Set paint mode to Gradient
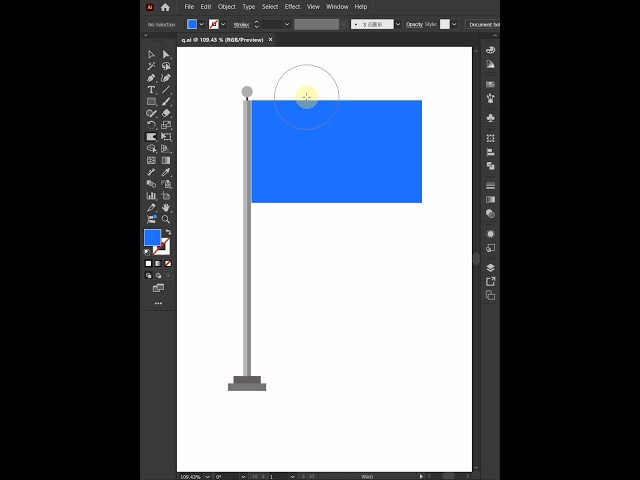 tap(158, 264)
